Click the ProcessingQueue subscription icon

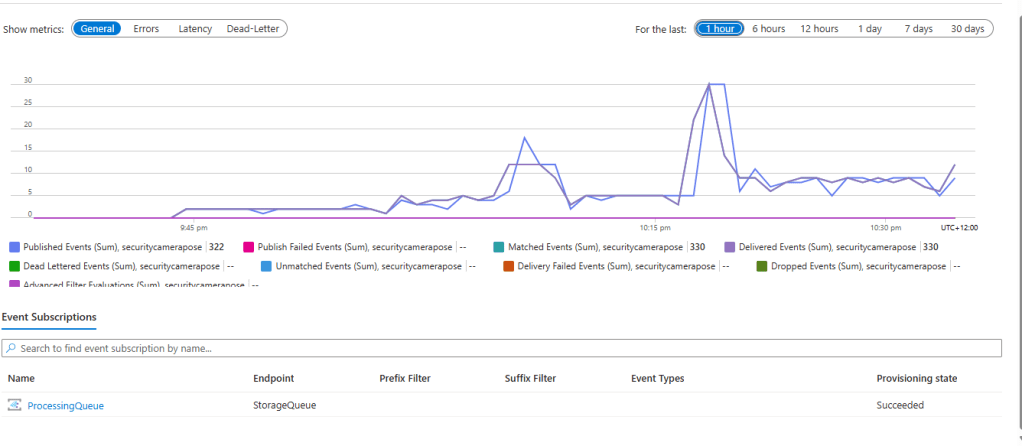[14, 405]
